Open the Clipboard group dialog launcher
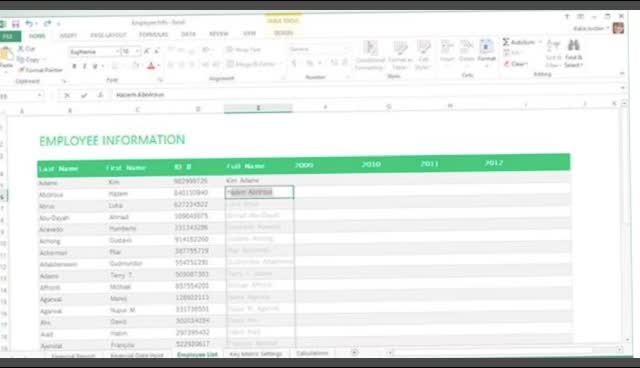This screenshot has width=640, height=368. coord(64,81)
